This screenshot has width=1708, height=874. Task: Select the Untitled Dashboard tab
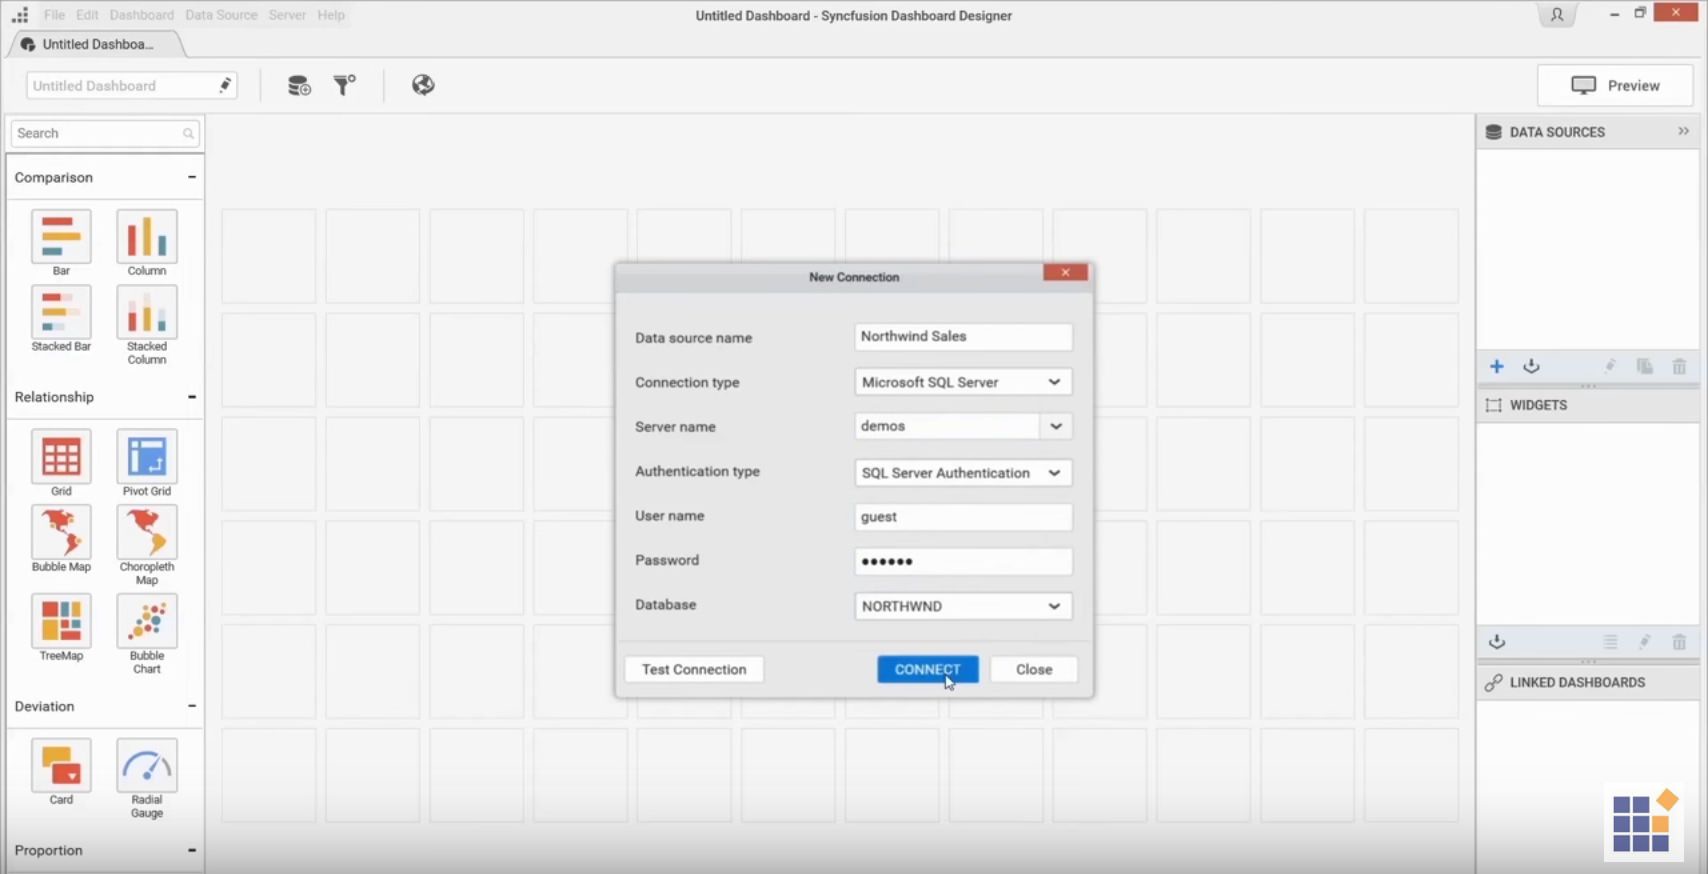97,44
